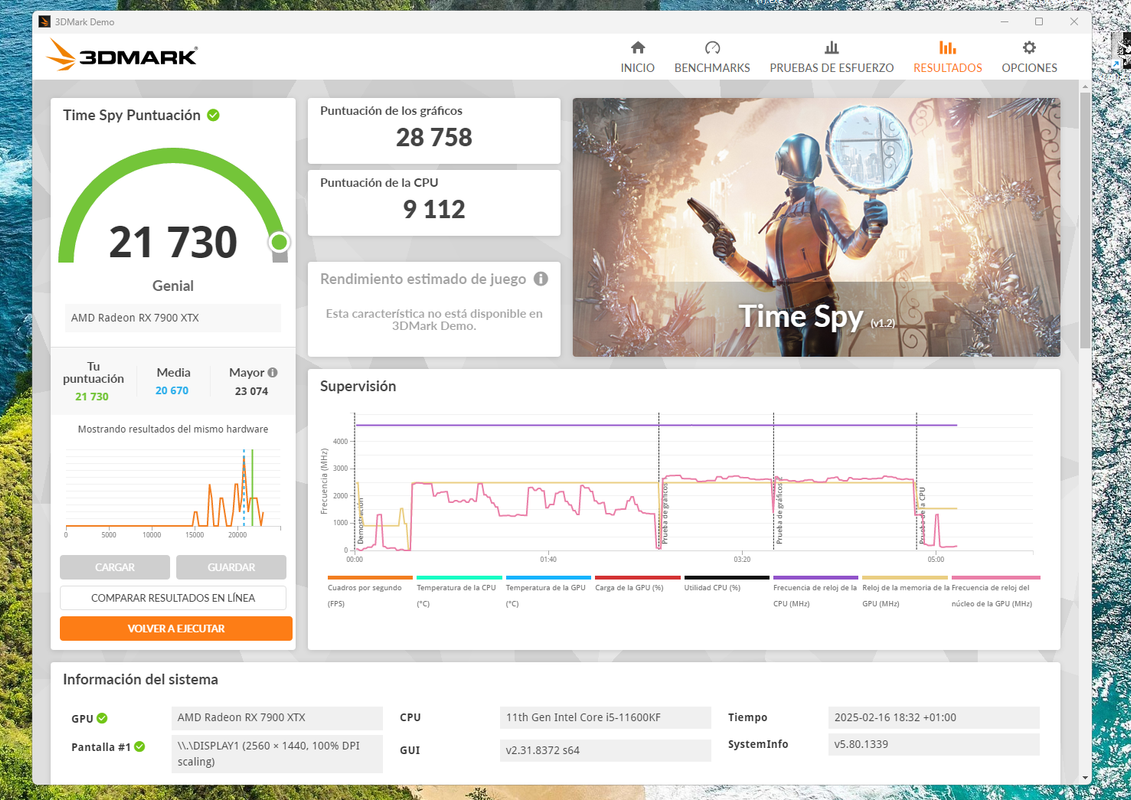The height and width of the screenshot is (800, 1131).
Task: Click the 21 730 main score
Action: click(173, 242)
